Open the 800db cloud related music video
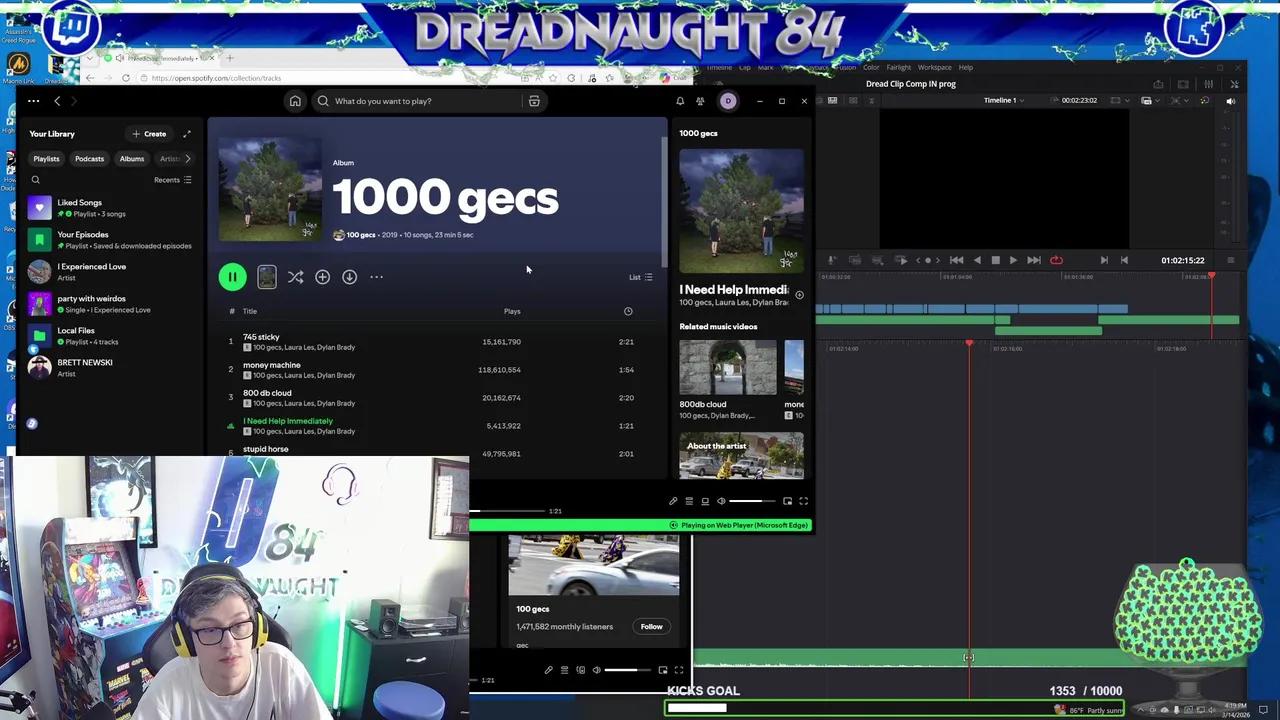The image size is (1280, 720). 728,368
